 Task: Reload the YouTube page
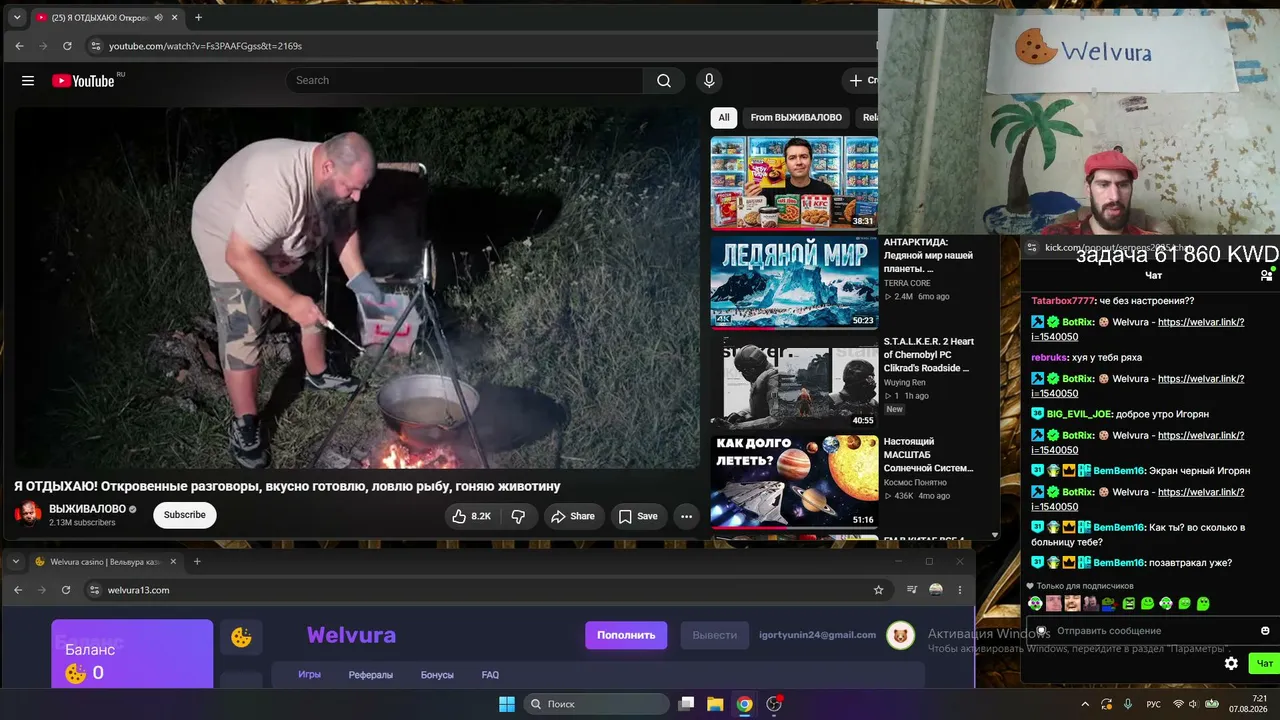(67, 46)
